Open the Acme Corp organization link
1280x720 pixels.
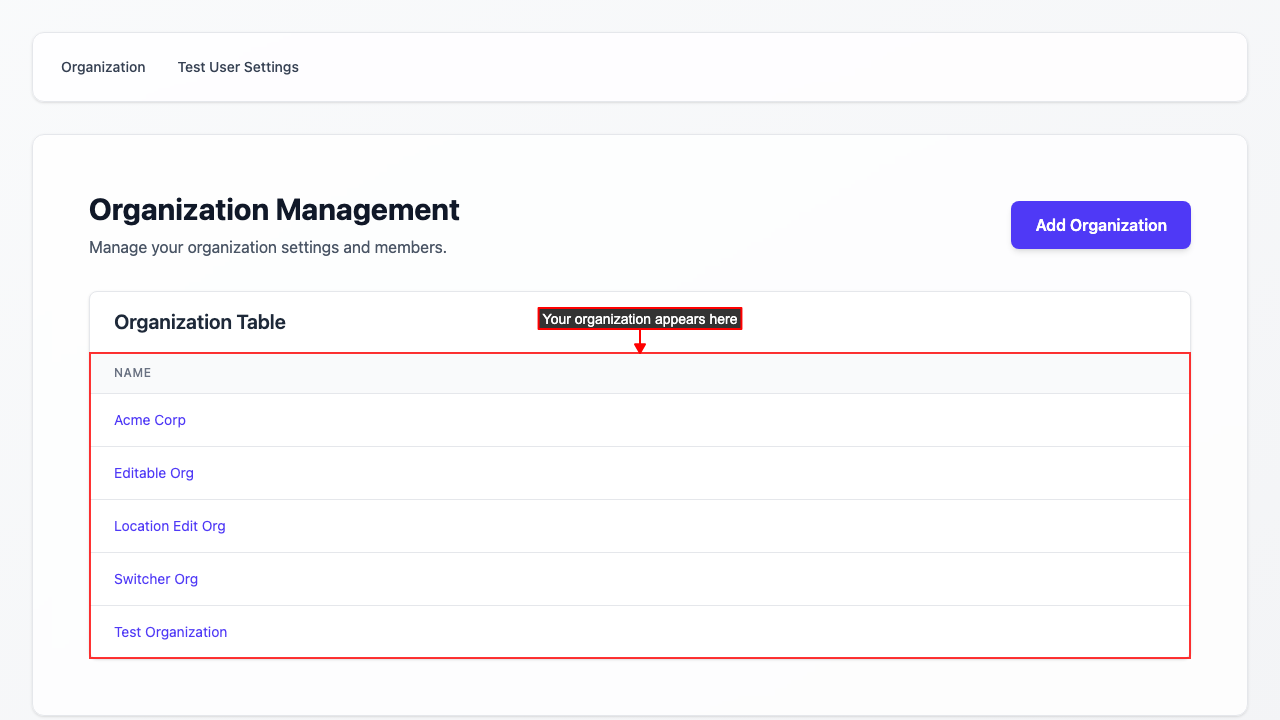(x=150, y=420)
